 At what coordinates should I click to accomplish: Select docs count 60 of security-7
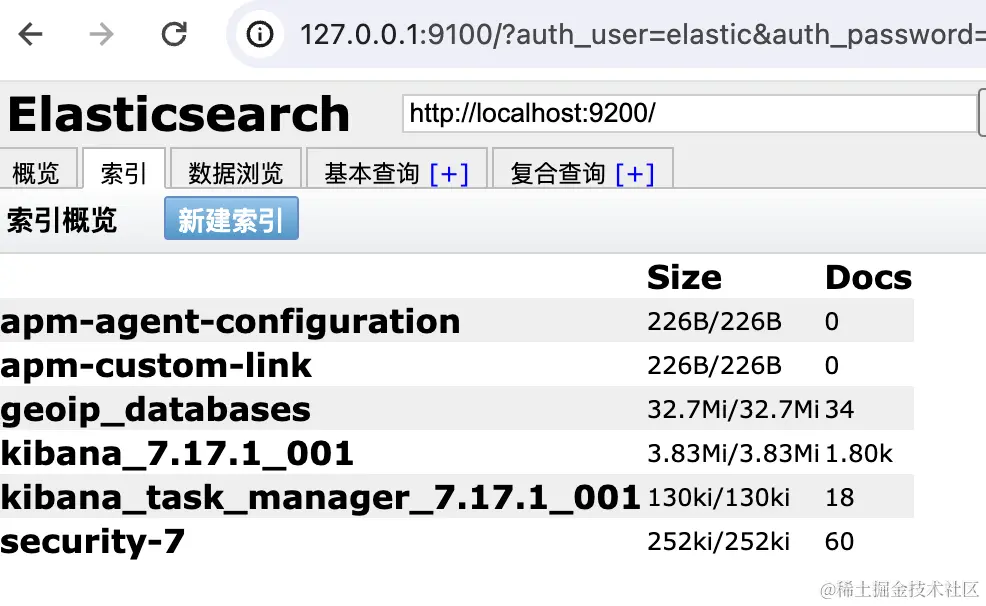pos(839,542)
